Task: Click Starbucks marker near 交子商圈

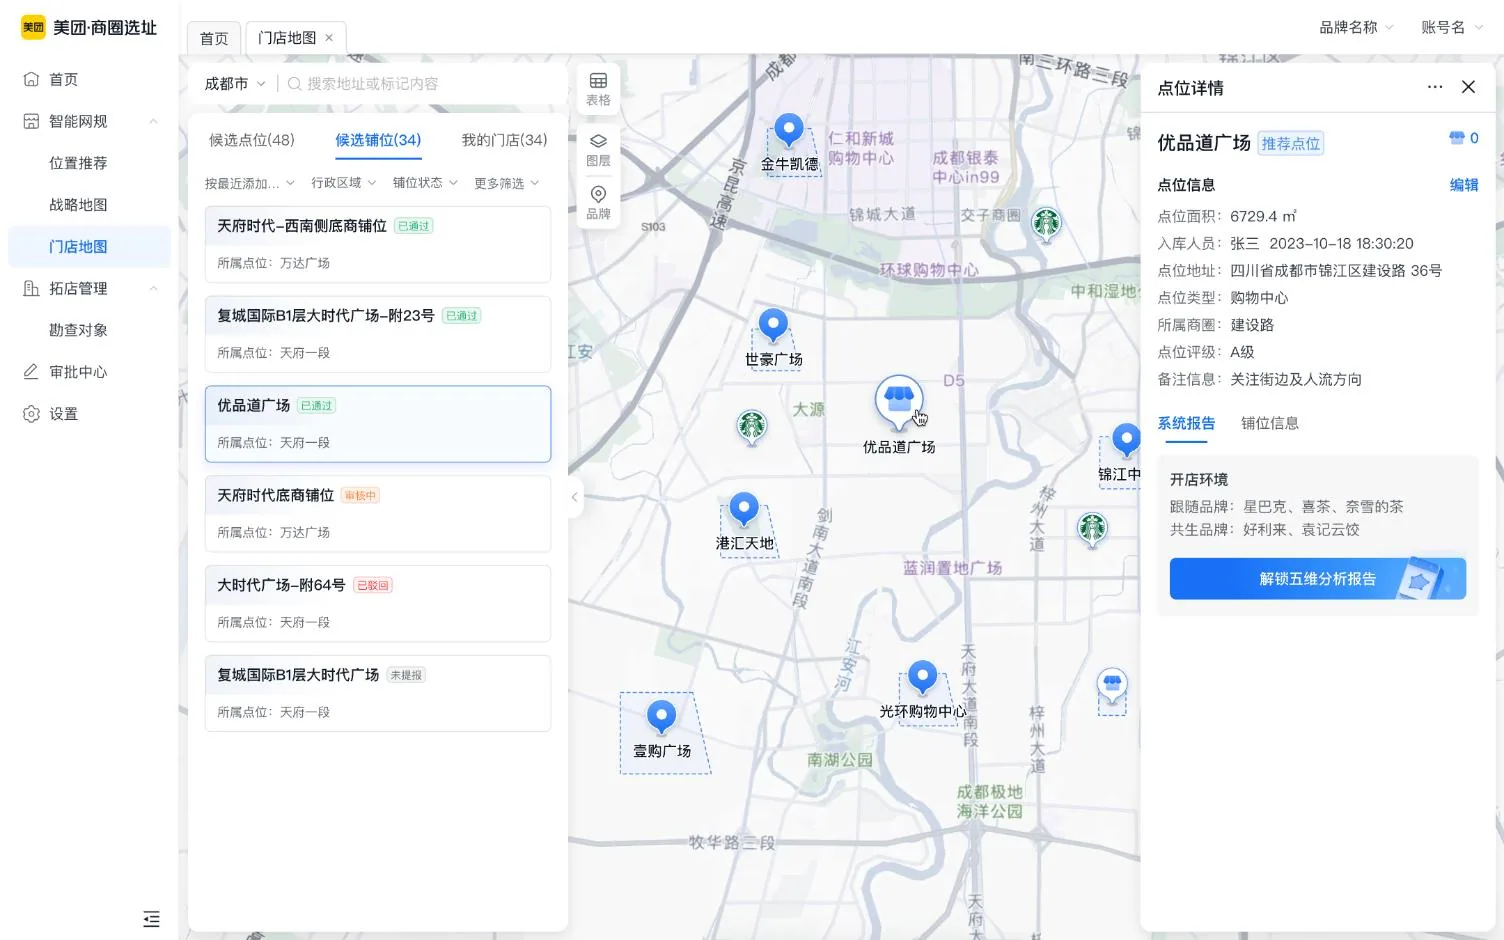Action: pyautogui.click(x=1046, y=224)
